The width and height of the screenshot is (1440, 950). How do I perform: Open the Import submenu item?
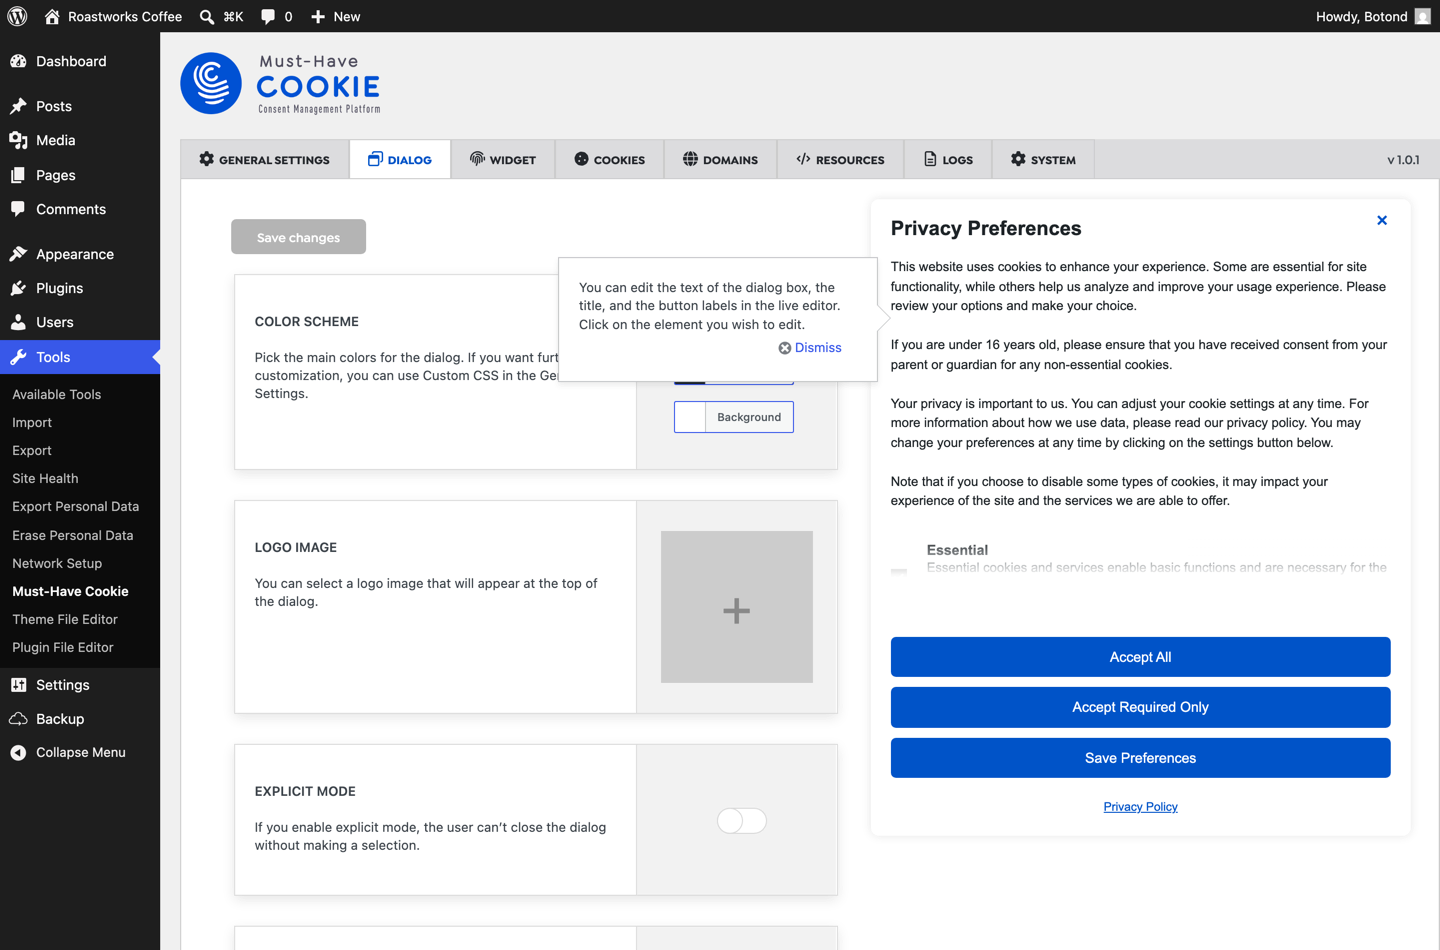[32, 422]
